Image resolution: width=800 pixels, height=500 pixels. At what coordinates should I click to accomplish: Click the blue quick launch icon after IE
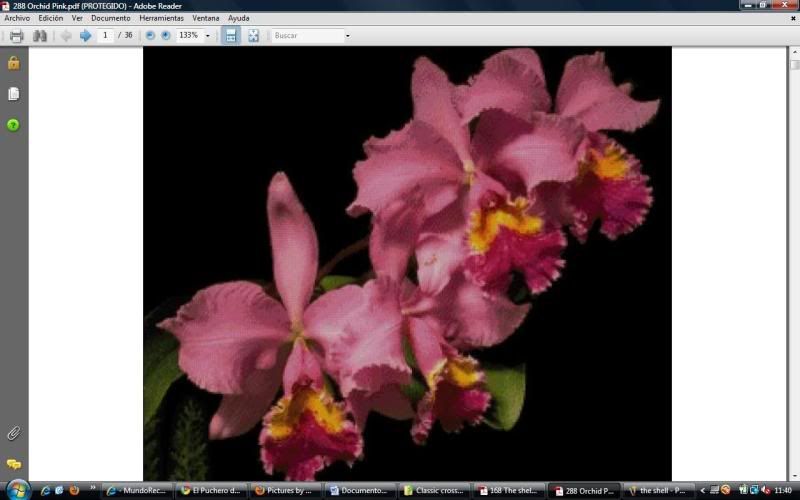[x=59, y=490]
